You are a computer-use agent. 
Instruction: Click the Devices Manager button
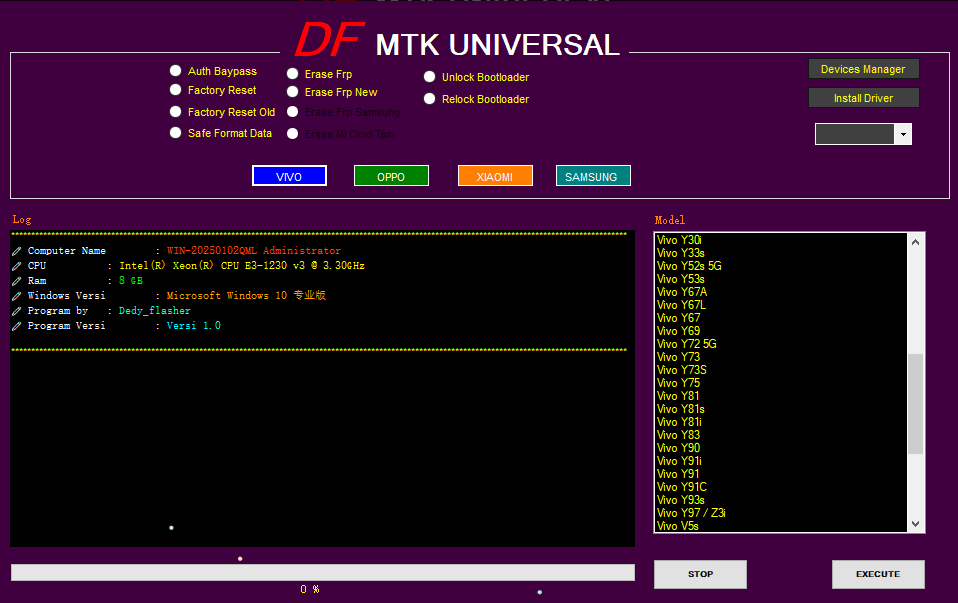click(863, 69)
